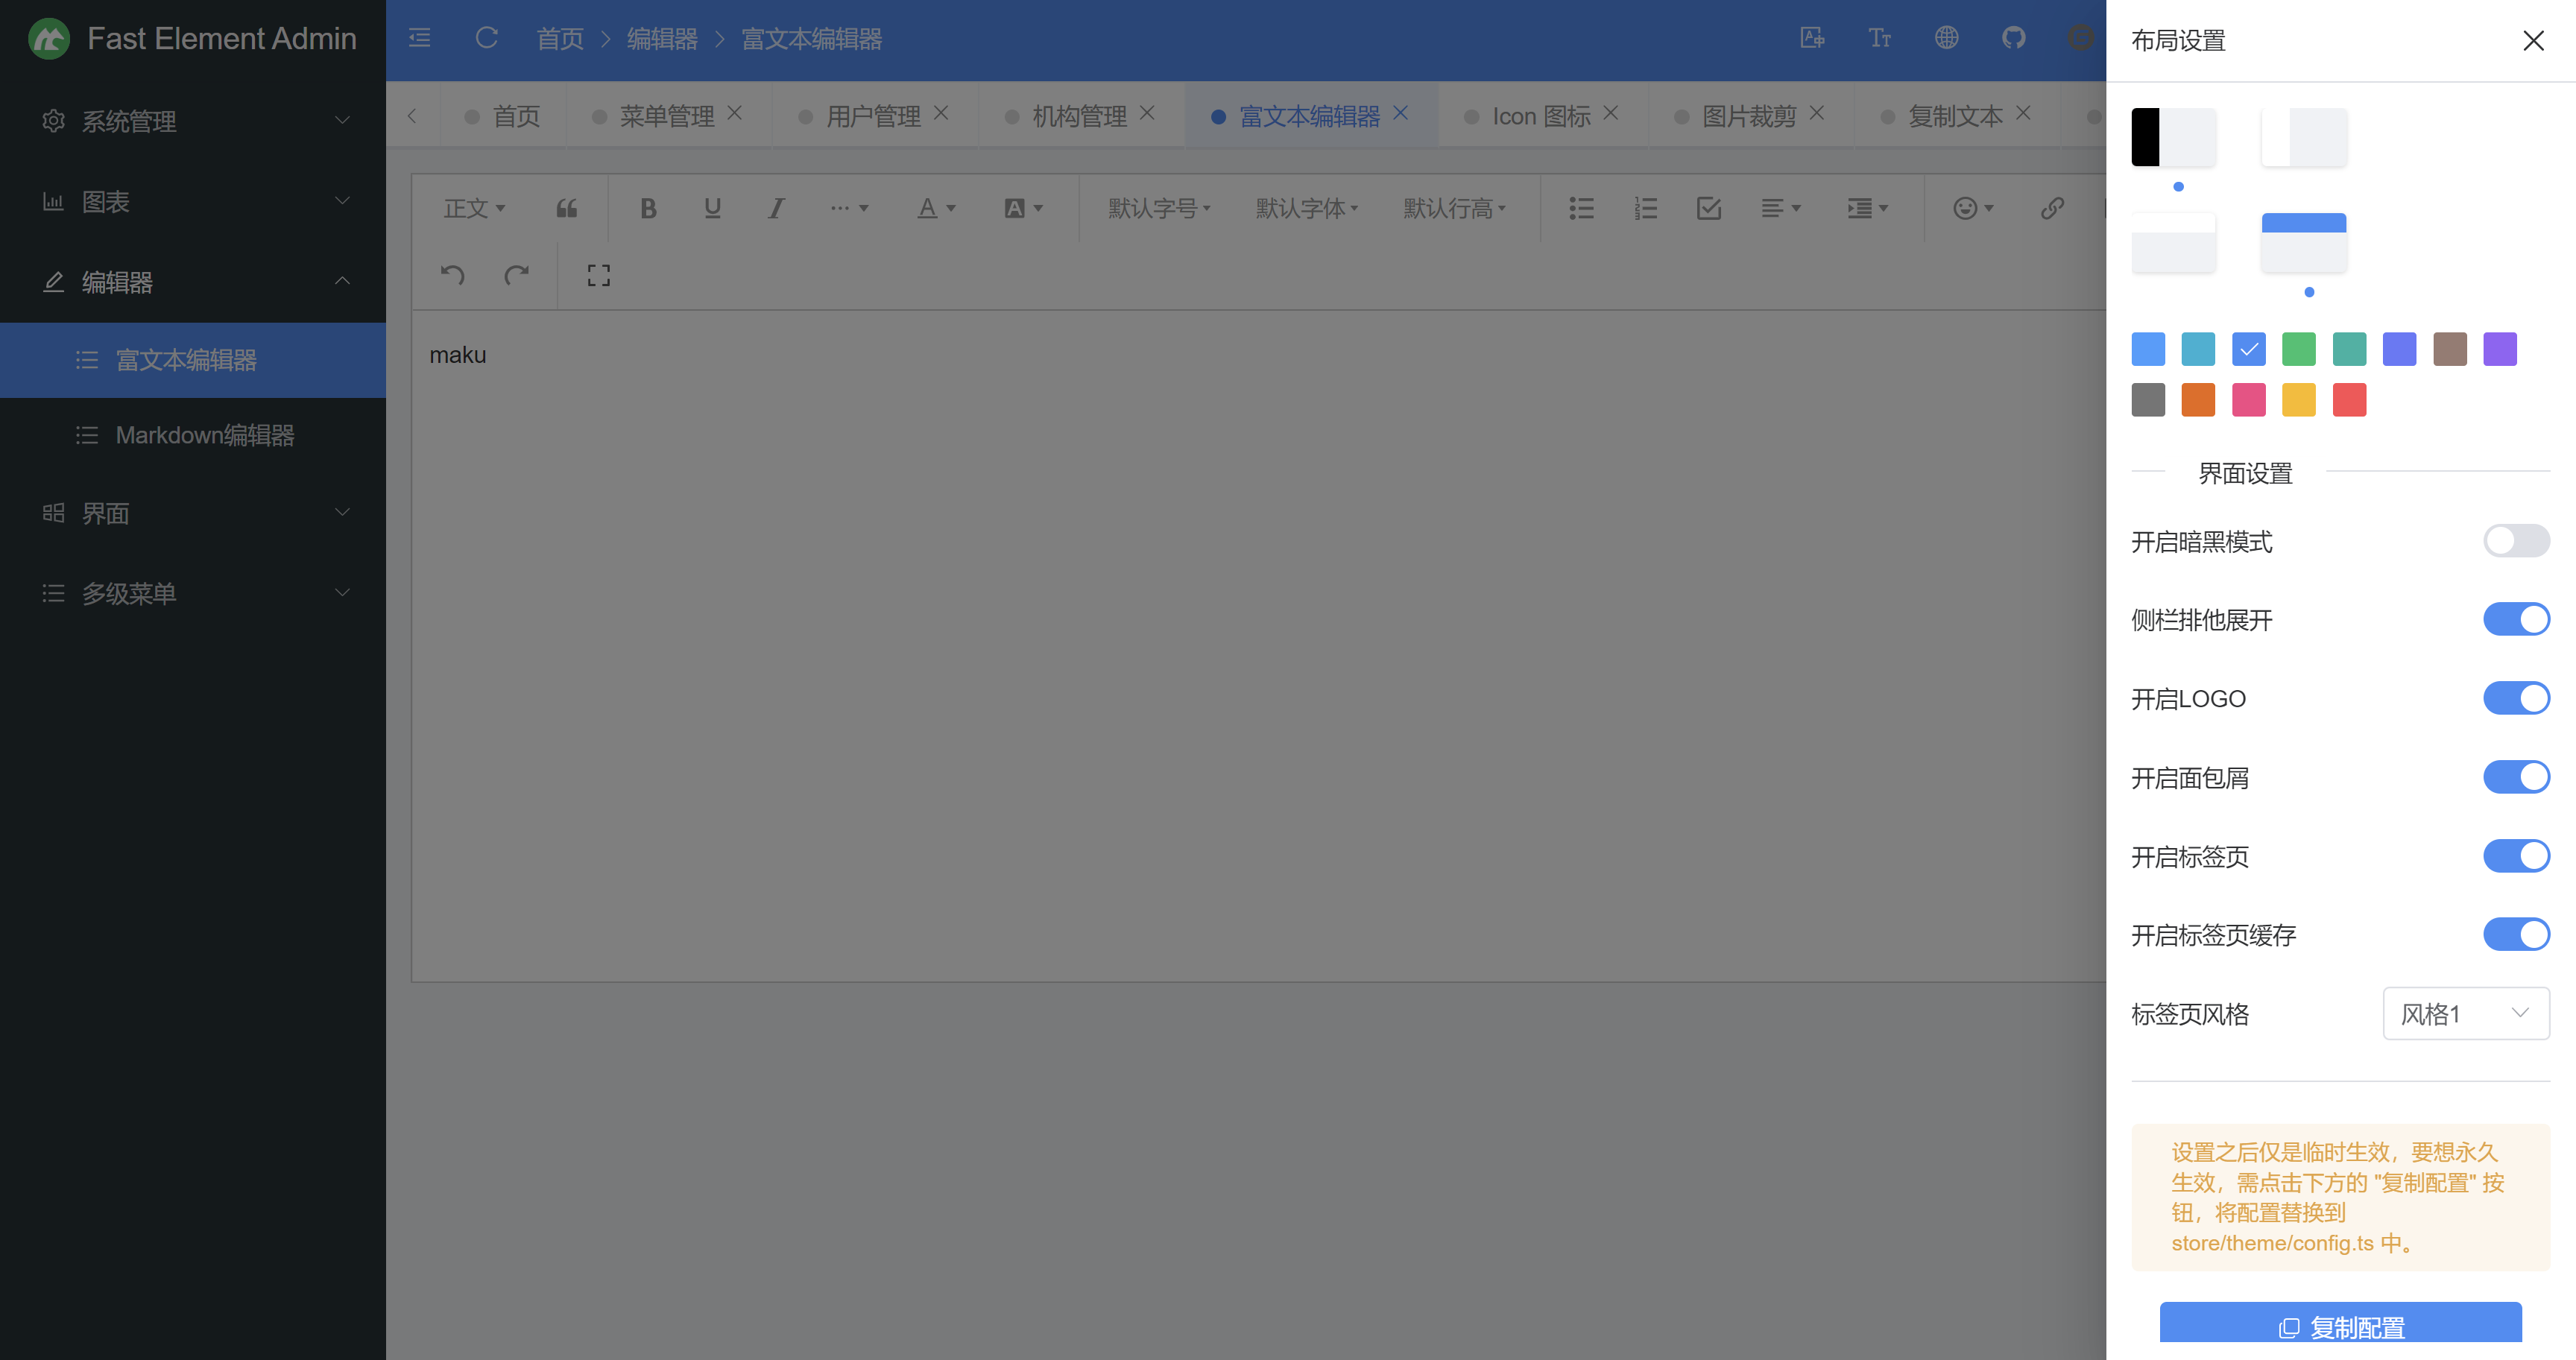Insert a todo checkbox list
Viewport: 2576px width, 1360px height.
point(1709,208)
